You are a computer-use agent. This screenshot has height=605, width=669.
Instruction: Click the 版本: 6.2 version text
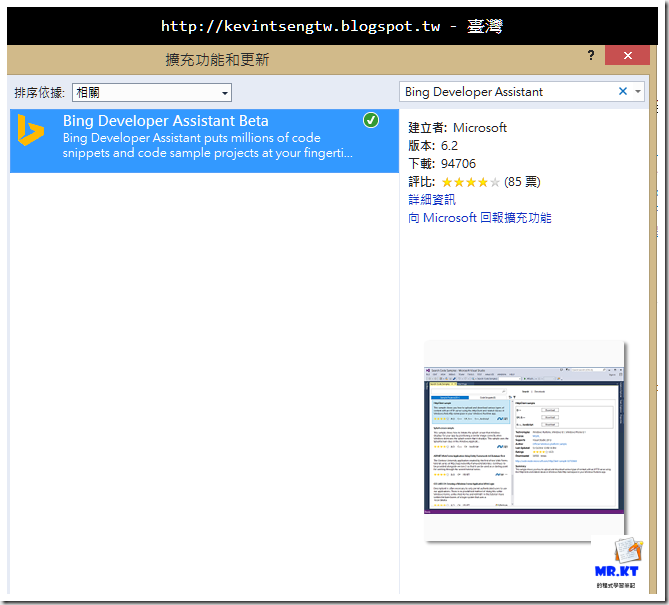[433, 146]
